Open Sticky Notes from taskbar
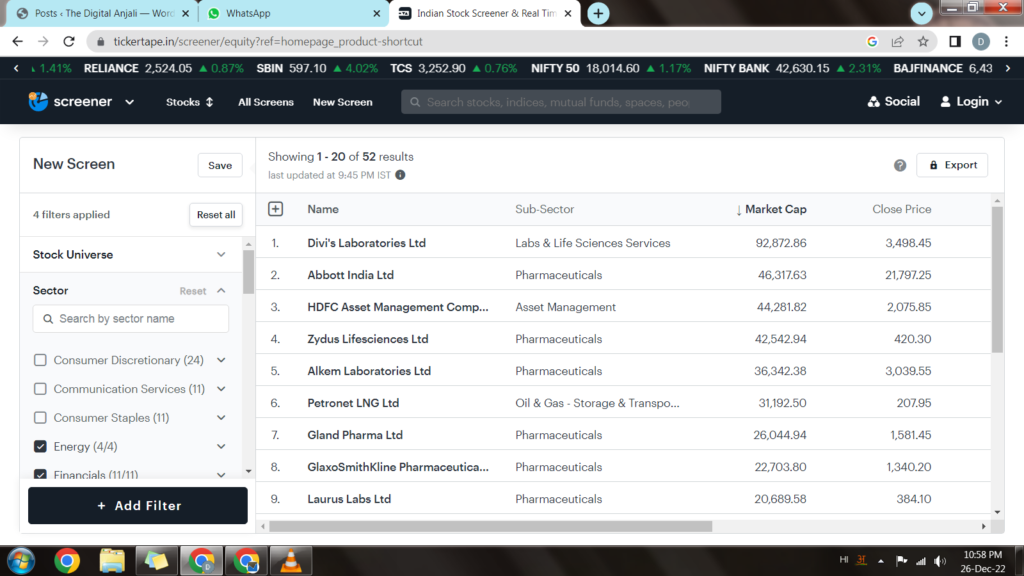The height and width of the screenshot is (576, 1024). 156,561
